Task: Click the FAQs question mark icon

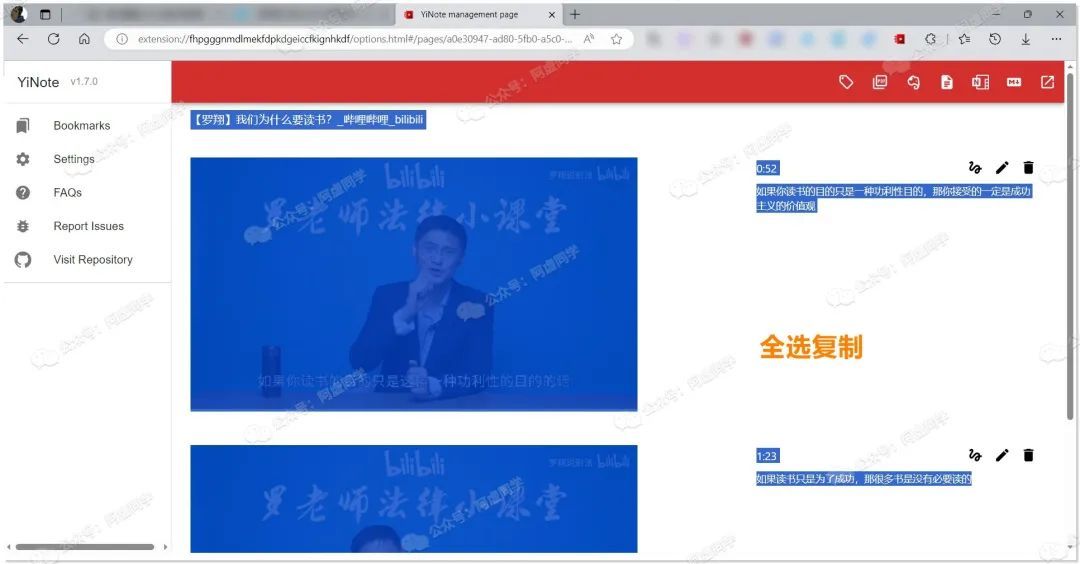Action: click(x=23, y=193)
